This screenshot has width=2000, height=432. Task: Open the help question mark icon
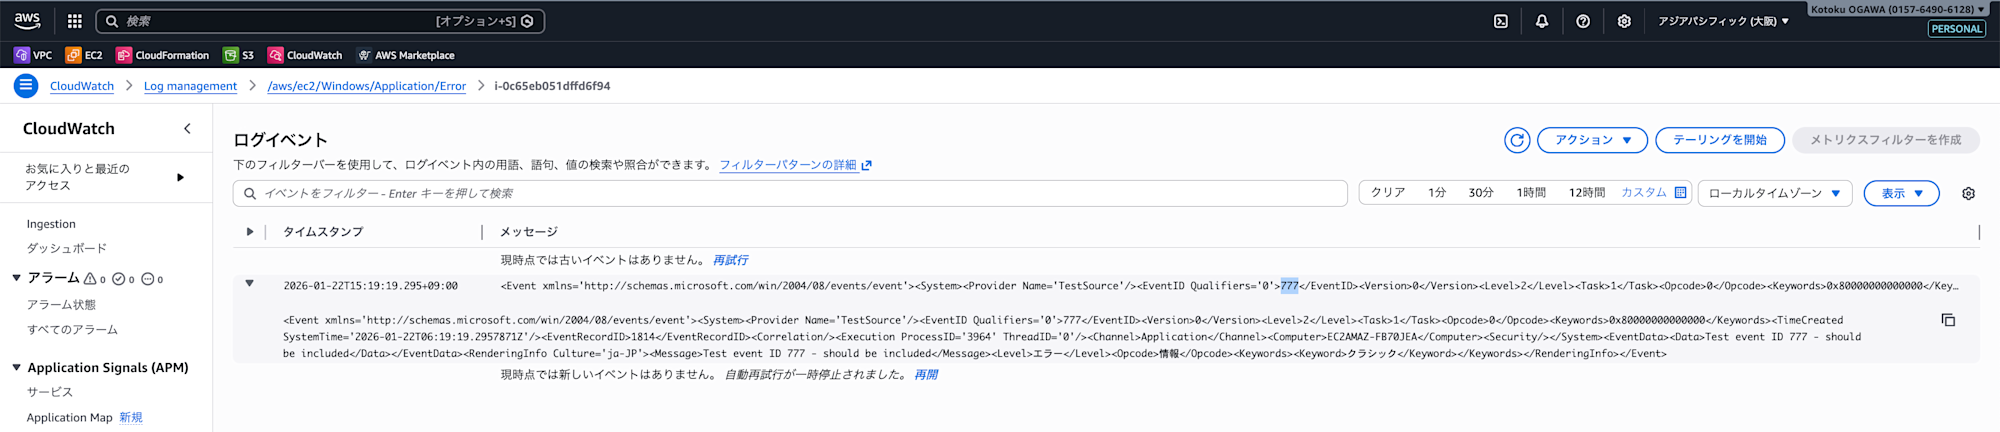[x=1583, y=21]
